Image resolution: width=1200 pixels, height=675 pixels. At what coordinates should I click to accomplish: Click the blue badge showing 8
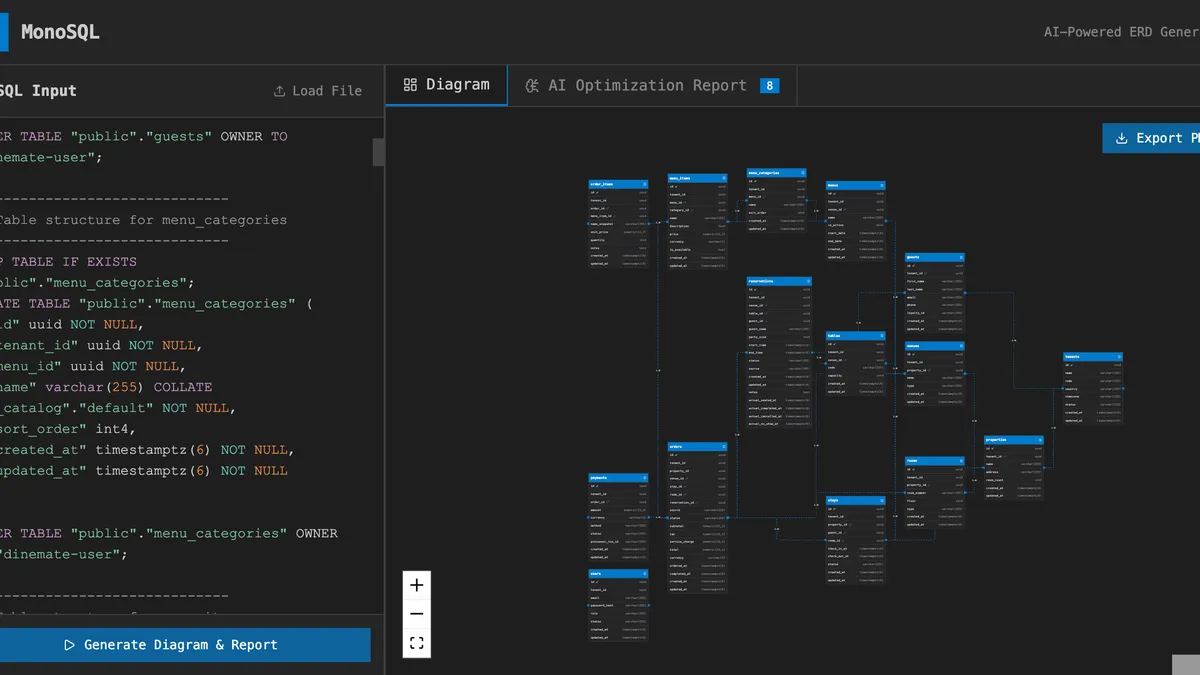coord(770,86)
